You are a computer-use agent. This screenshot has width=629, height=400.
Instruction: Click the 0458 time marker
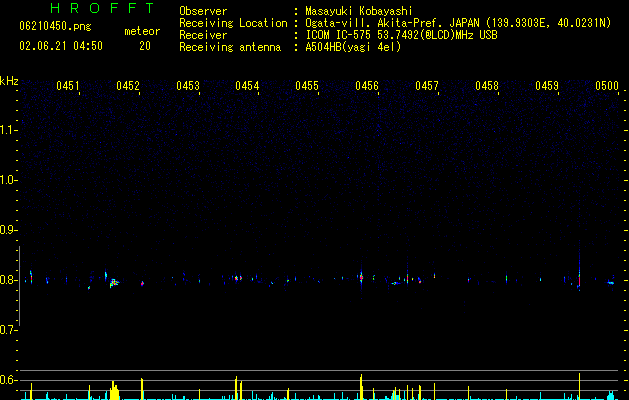(487, 86)
